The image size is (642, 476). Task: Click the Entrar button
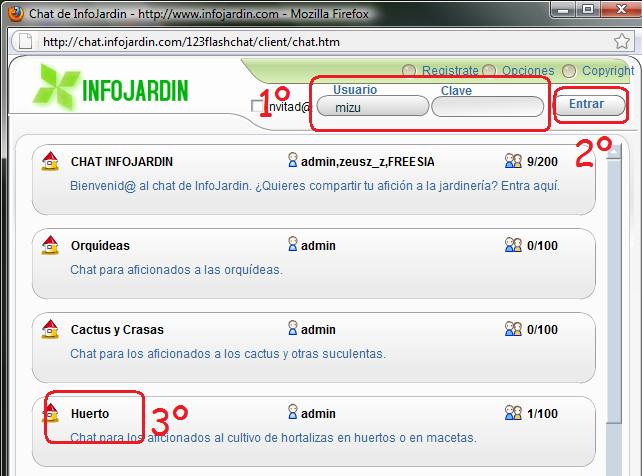pyautogui.click(x=589, y=105)
